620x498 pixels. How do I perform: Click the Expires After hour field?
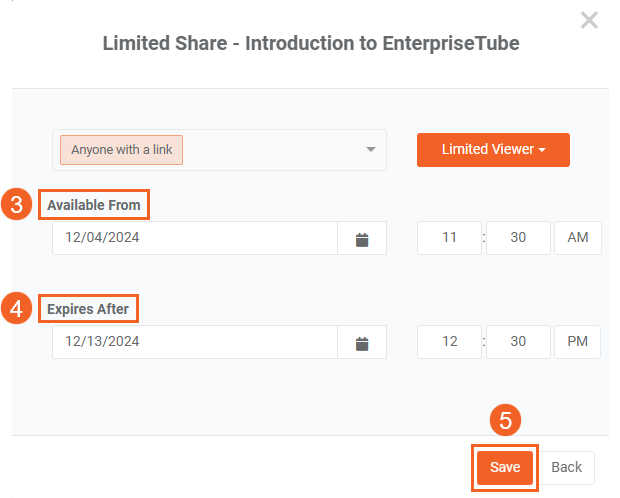[449, 342]
